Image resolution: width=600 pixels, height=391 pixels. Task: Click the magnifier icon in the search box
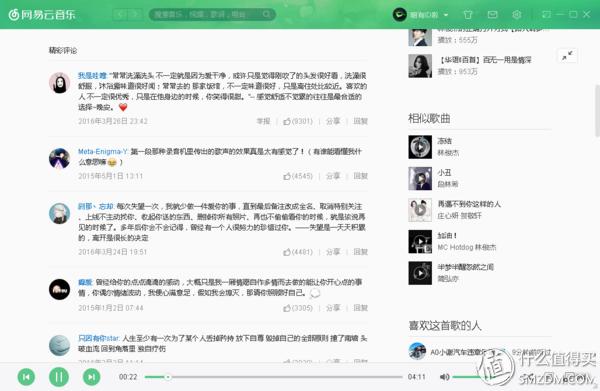(267, 15)
